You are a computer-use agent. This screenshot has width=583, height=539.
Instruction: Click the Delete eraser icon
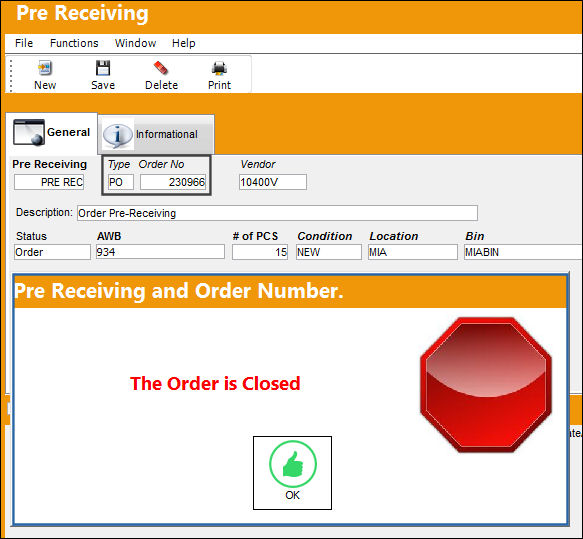pyautogui.click(x=161, y=68)
